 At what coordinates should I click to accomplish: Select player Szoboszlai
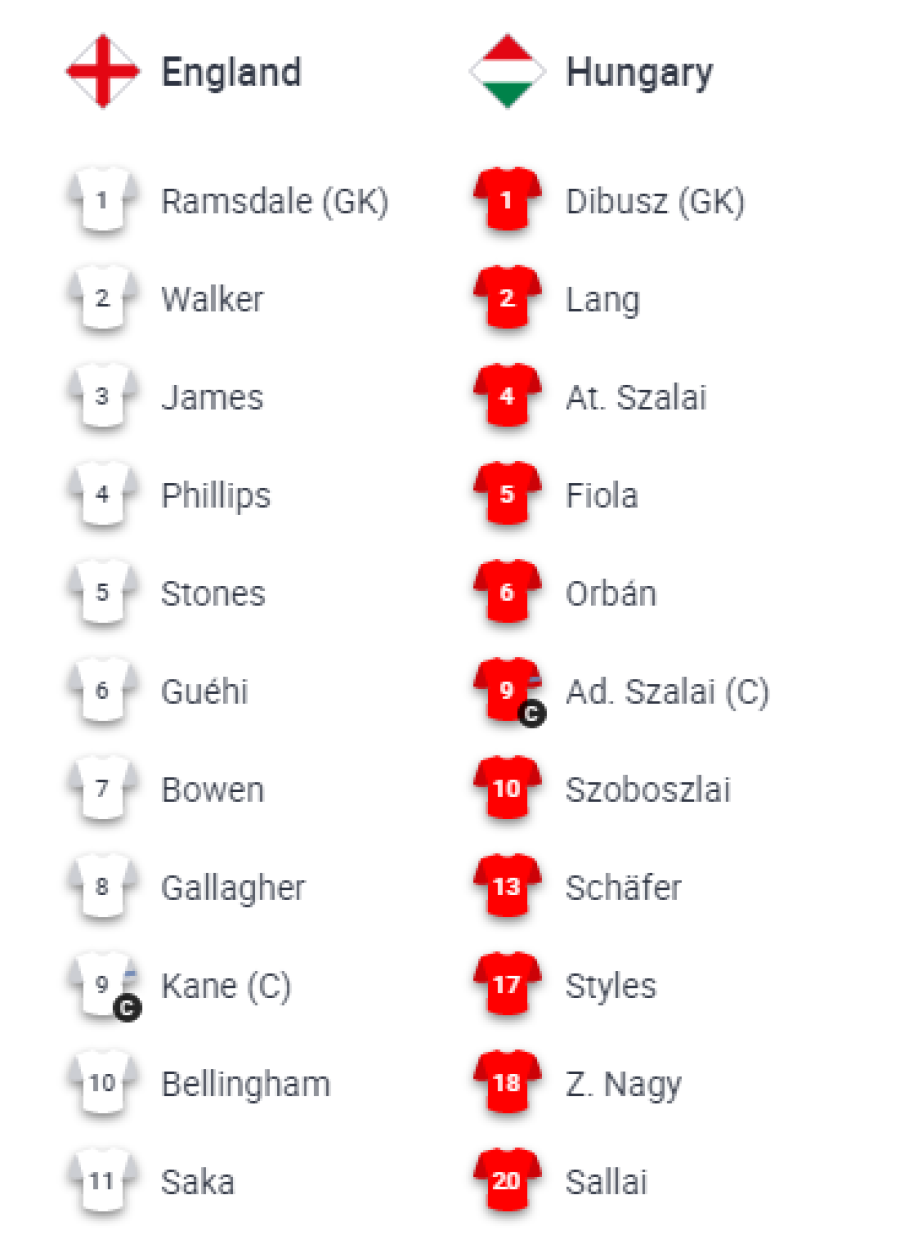(648, 790)
